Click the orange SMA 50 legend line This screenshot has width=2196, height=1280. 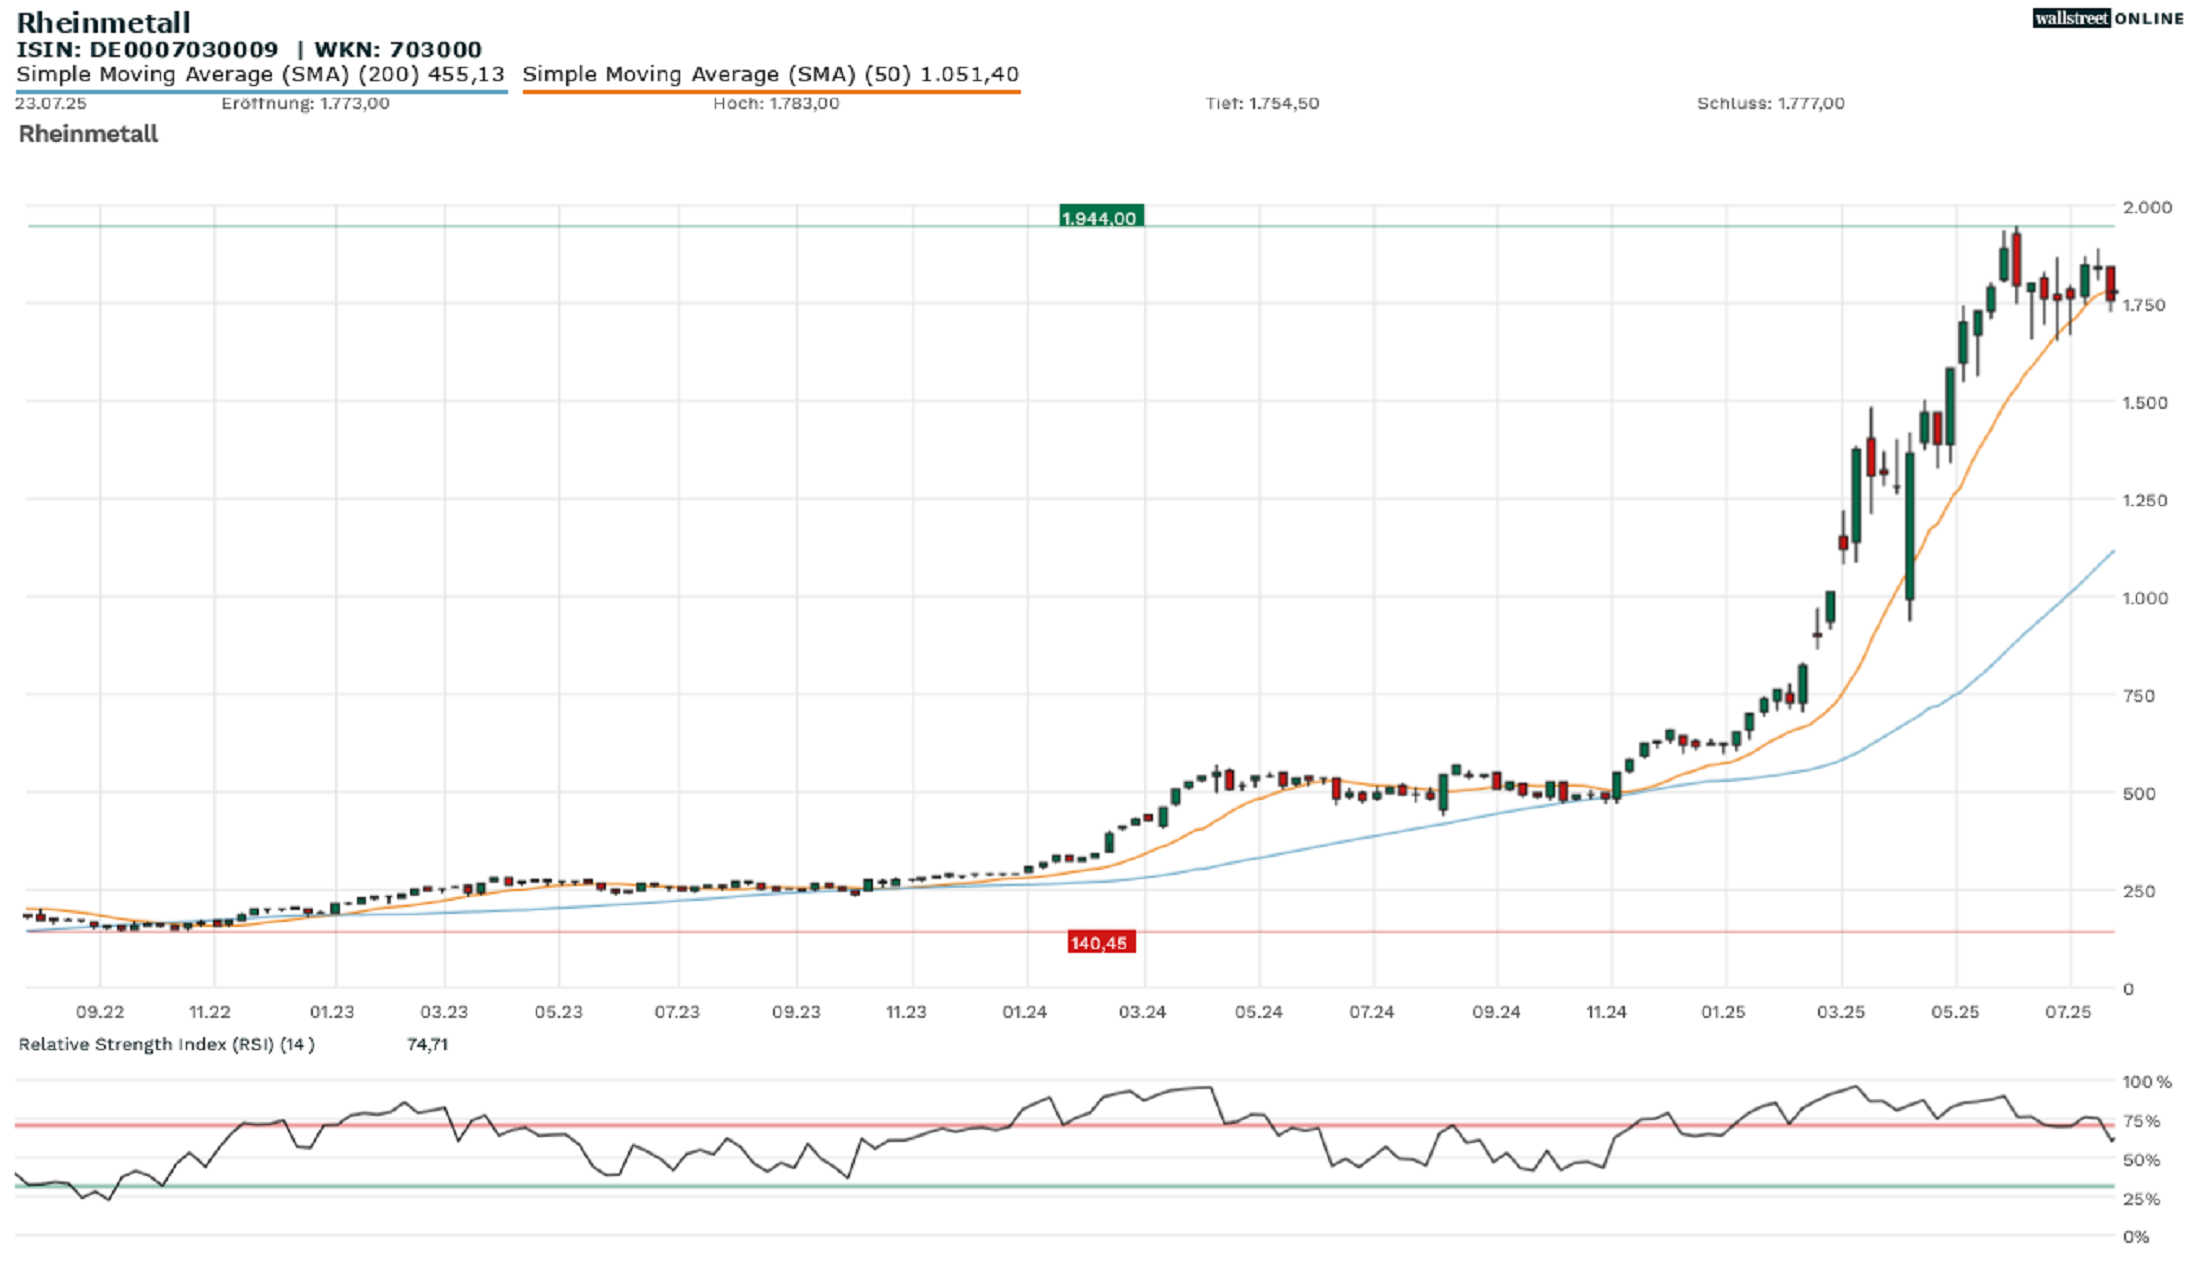[x=771, y=92]
